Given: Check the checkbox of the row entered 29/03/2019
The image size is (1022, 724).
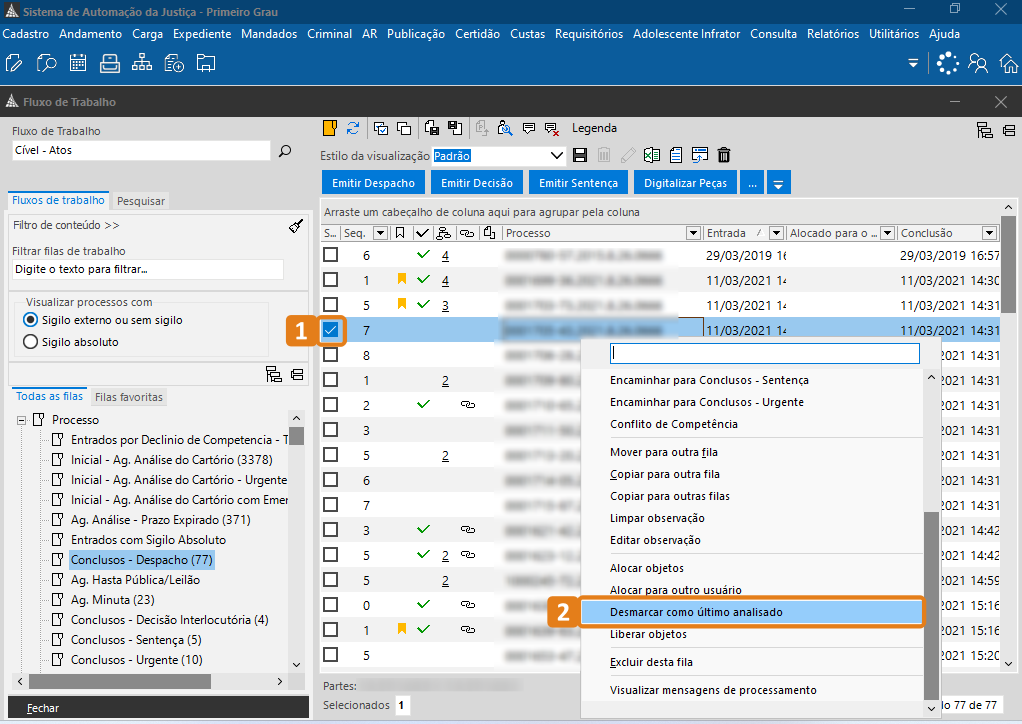Looking at the screenshot, I should tap(330, 255).
